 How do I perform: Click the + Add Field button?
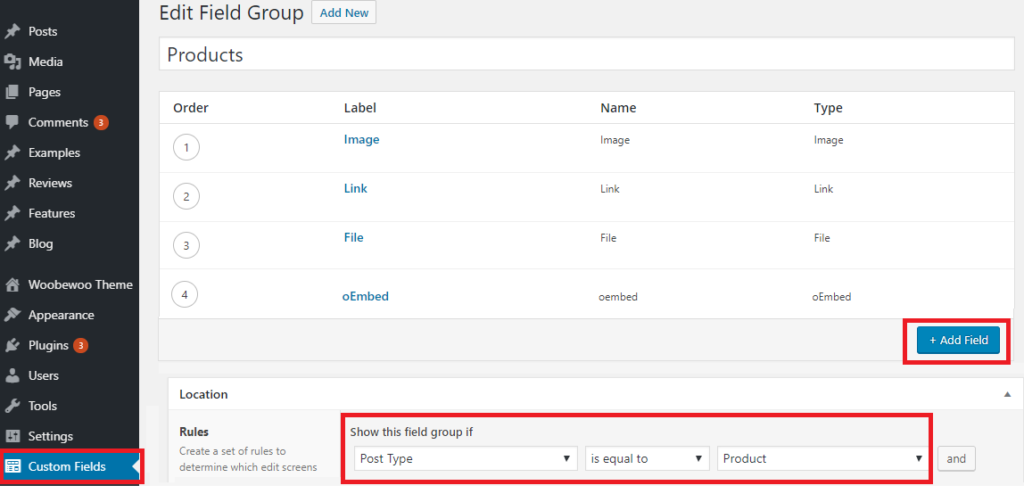pyautogui.click(x=958, y=340)
